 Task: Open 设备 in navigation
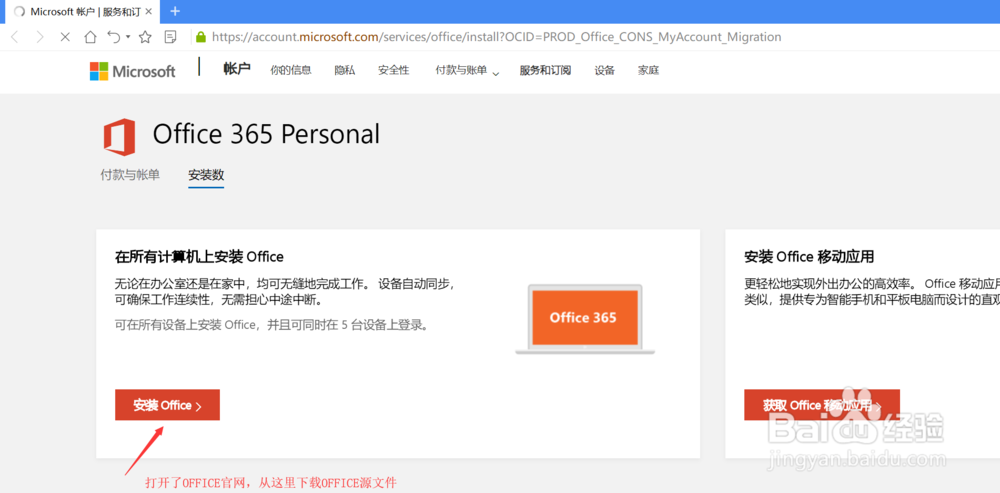pyautogui.click(x=605, y=70)
